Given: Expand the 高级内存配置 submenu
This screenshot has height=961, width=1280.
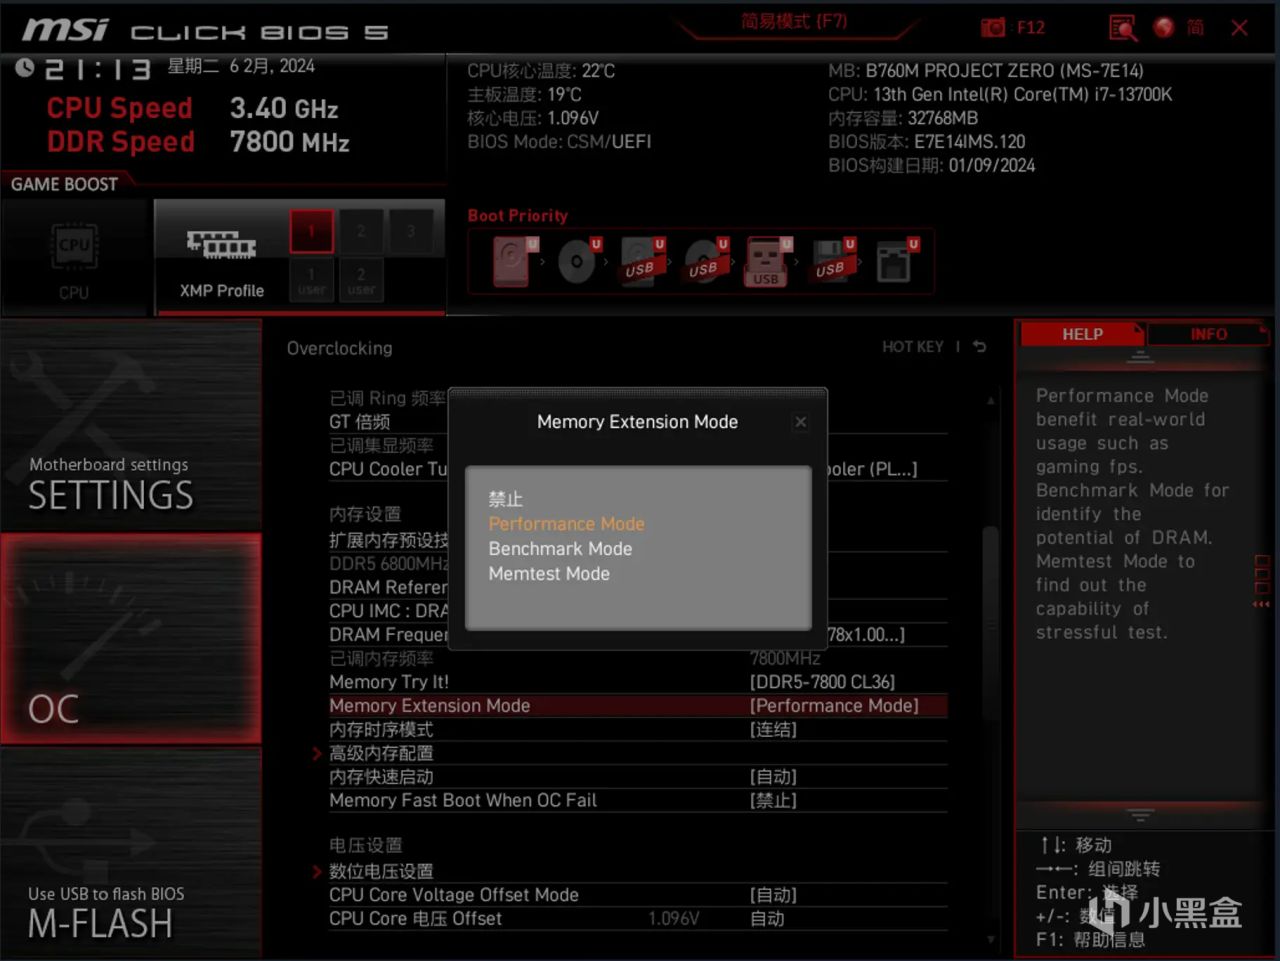Looking at the screenshot, I should 381,753.
